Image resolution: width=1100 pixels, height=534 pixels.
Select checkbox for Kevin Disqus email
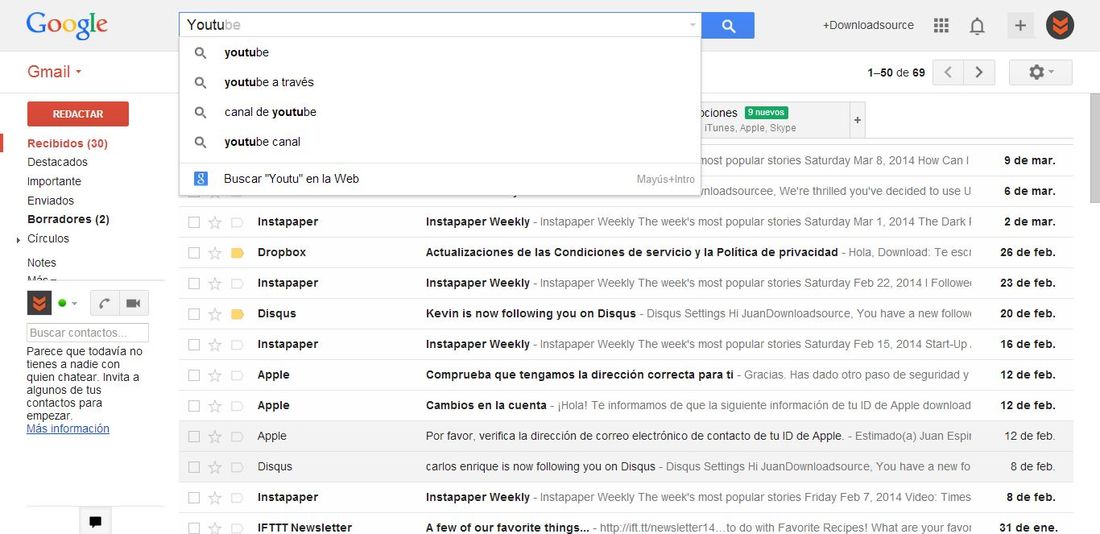[x=194, y=314]
